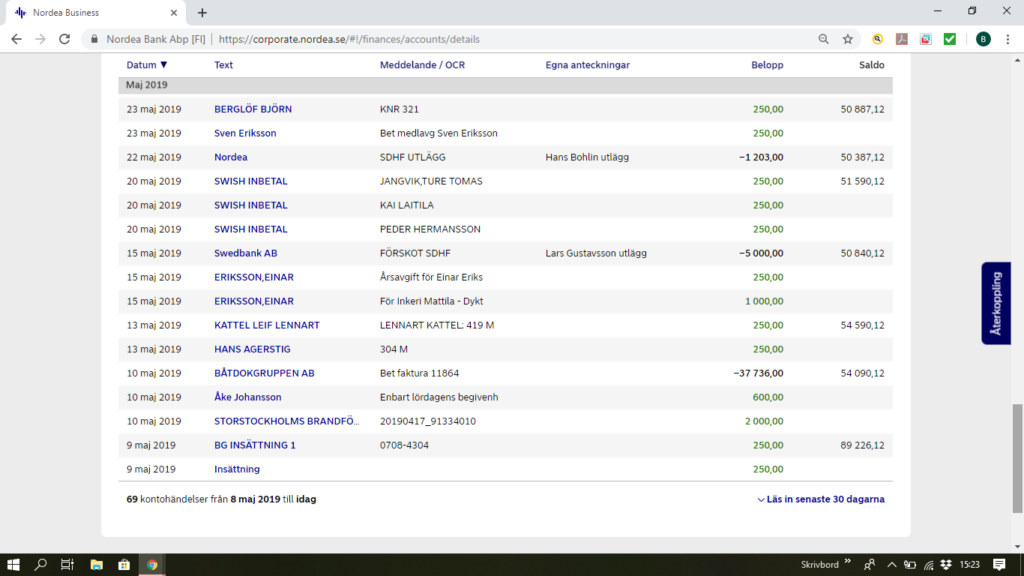The width and height of the screenshot is (1024, 576).
Task: Select the Hans Bohlin utlägg note
Action: (x=587, y=157)
